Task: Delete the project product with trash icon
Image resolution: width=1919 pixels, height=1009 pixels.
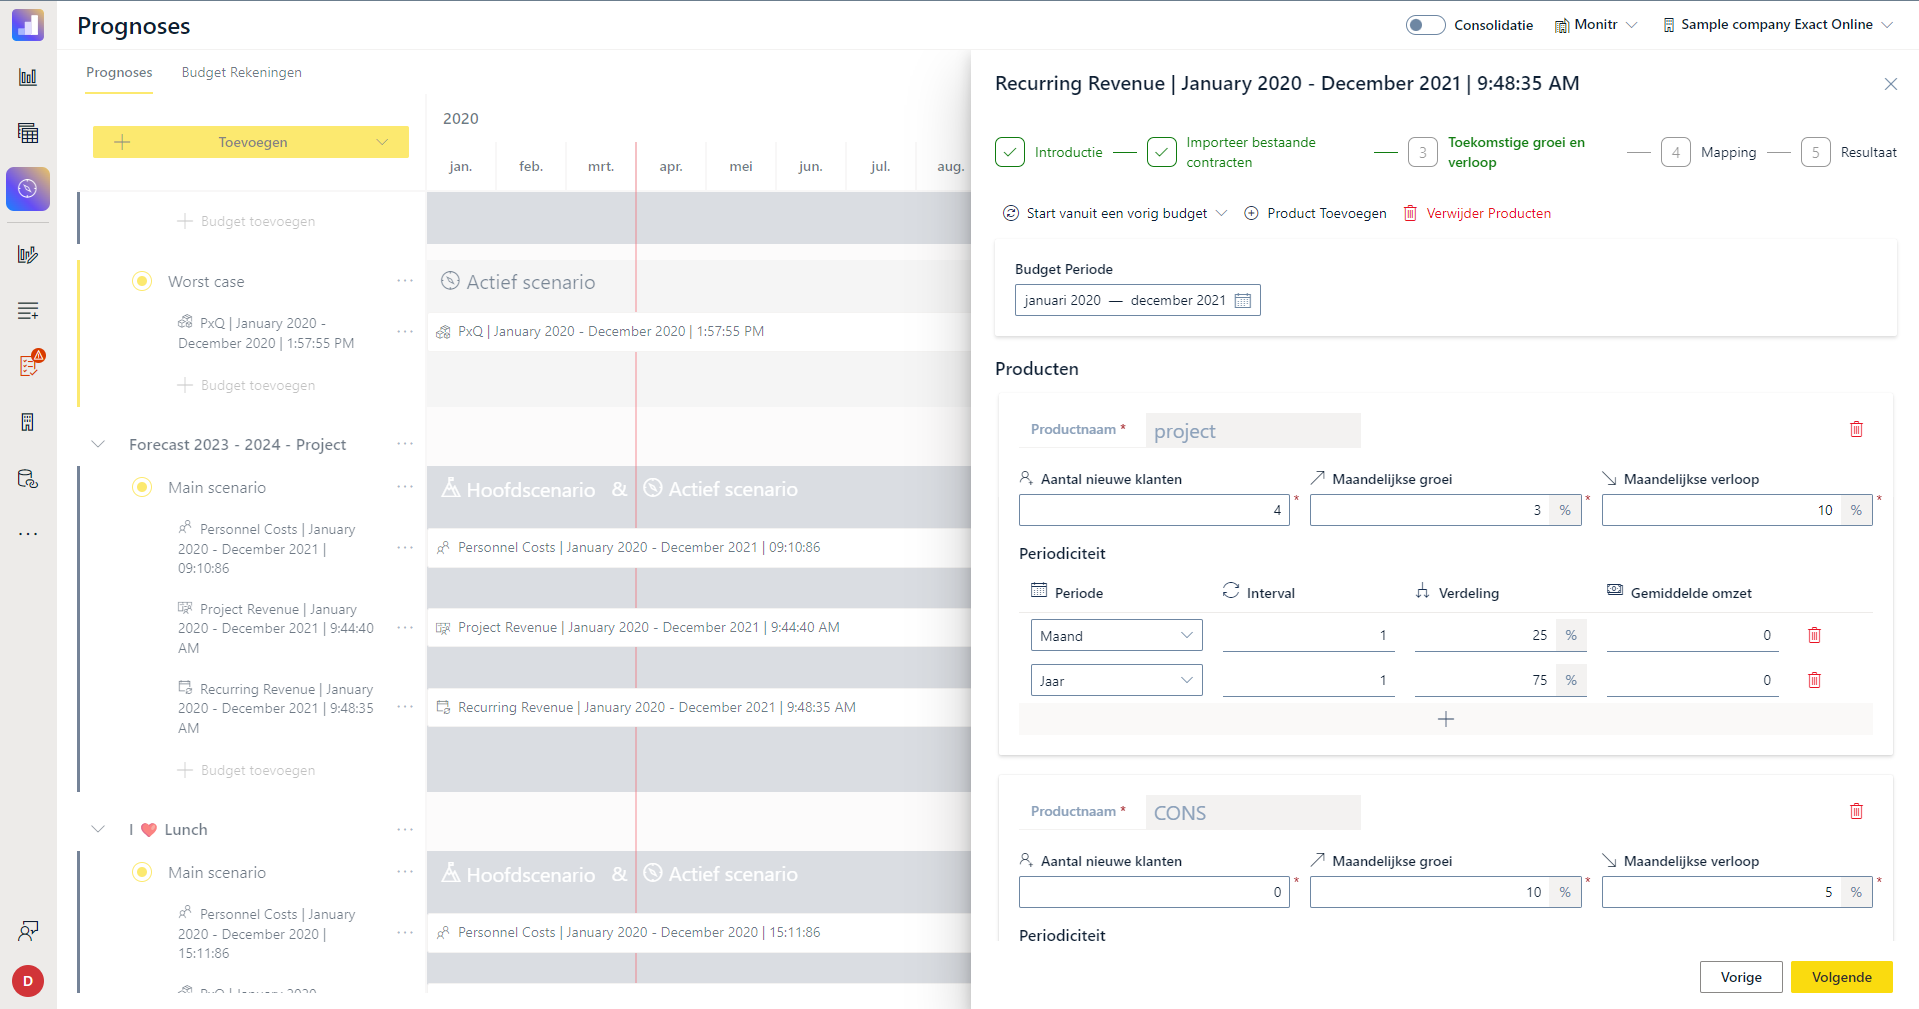Action: 1856,429
